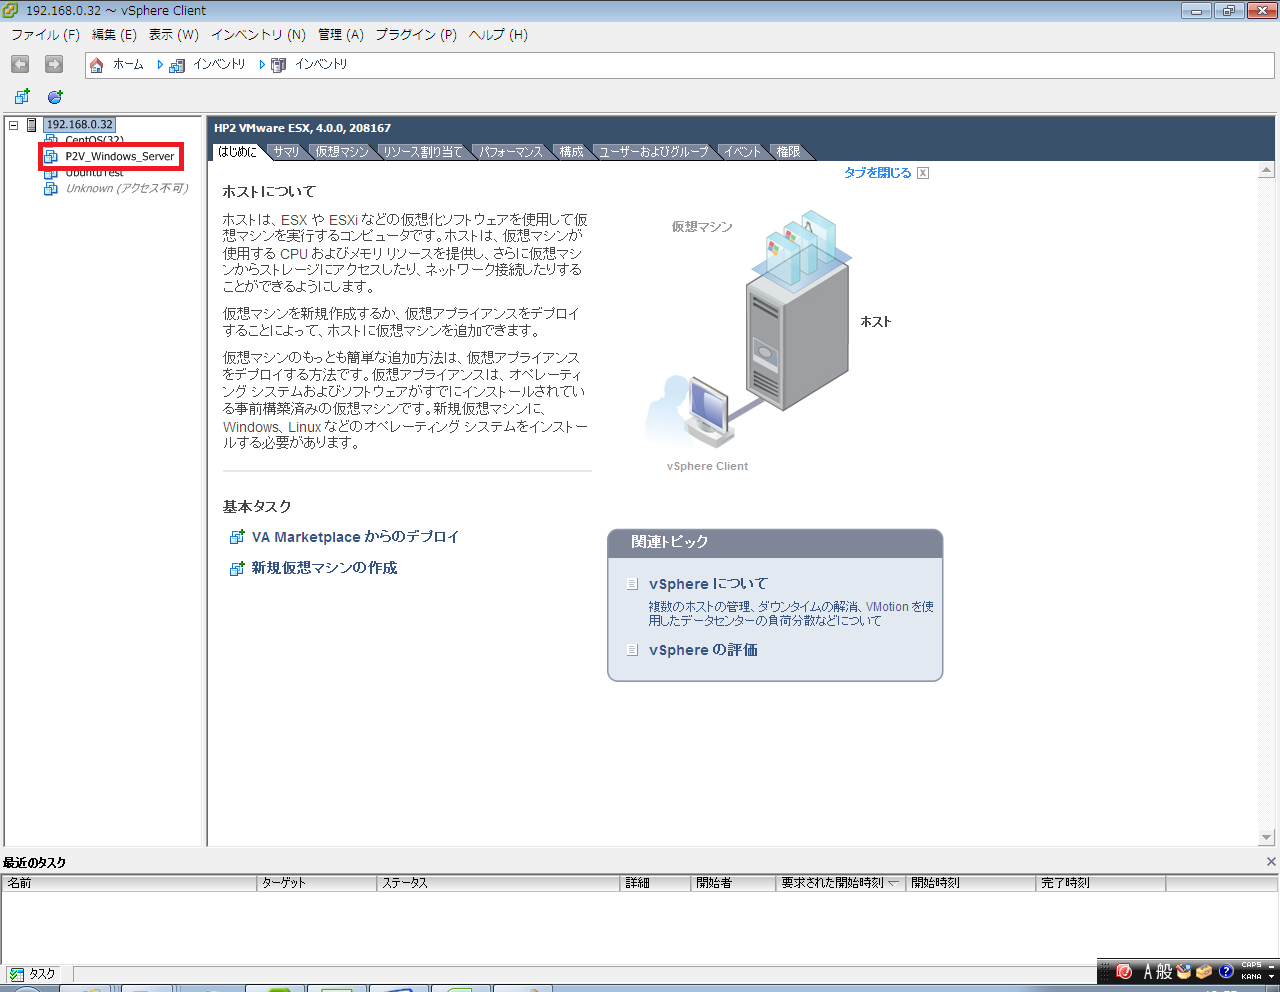The width and height of the screenshot is (1280, 992).
Task: Click the IME toolbox icon
Action: 1204,971
